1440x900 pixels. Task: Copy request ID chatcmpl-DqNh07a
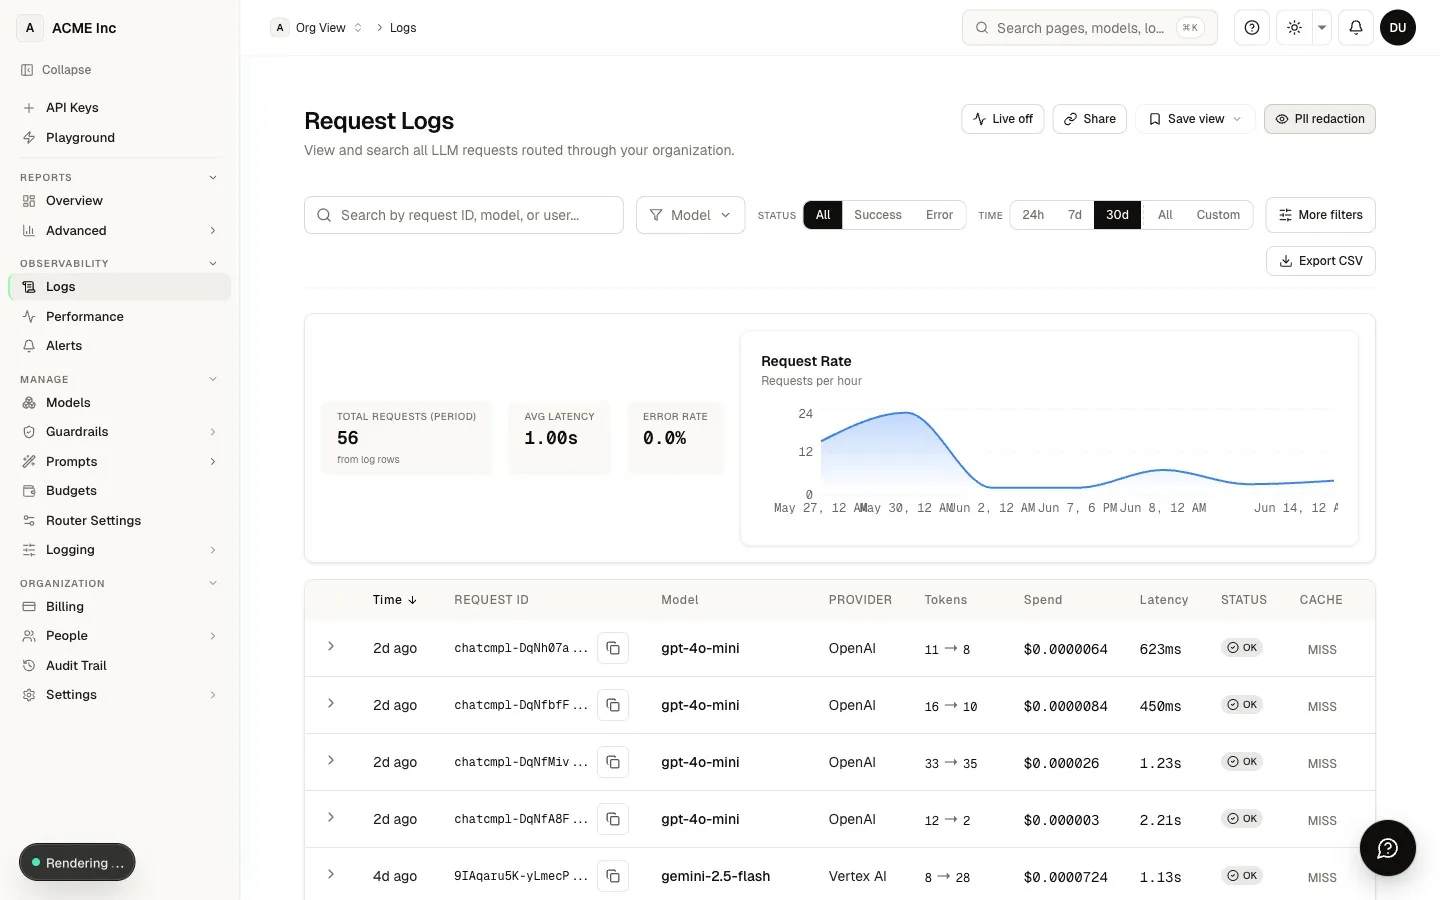(x=613, y=648)
